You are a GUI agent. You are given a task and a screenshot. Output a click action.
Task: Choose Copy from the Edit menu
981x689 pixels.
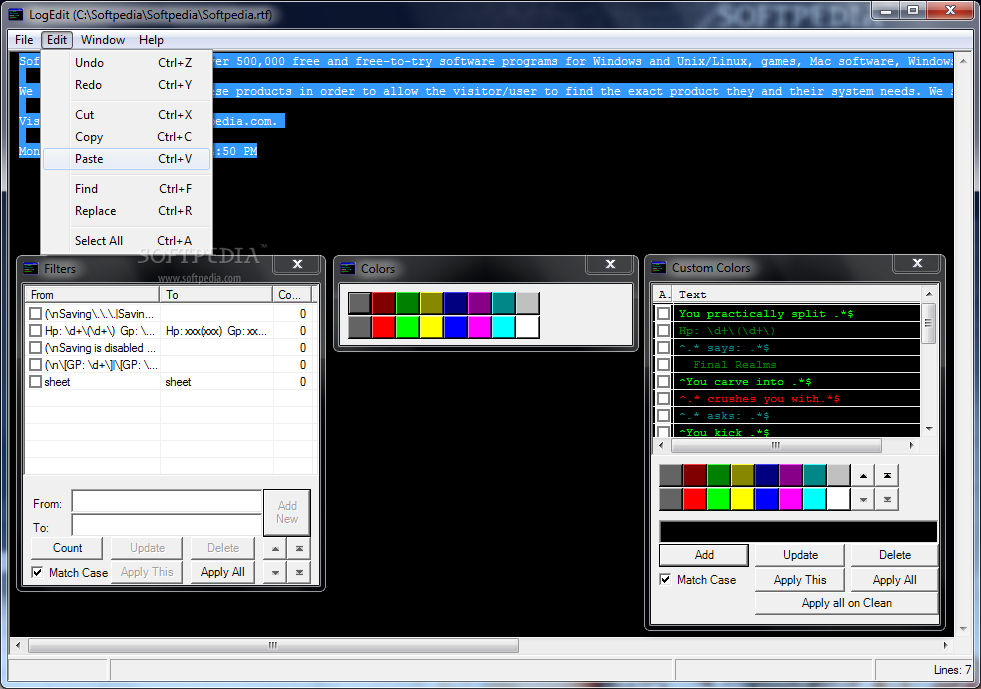point(126,137)
